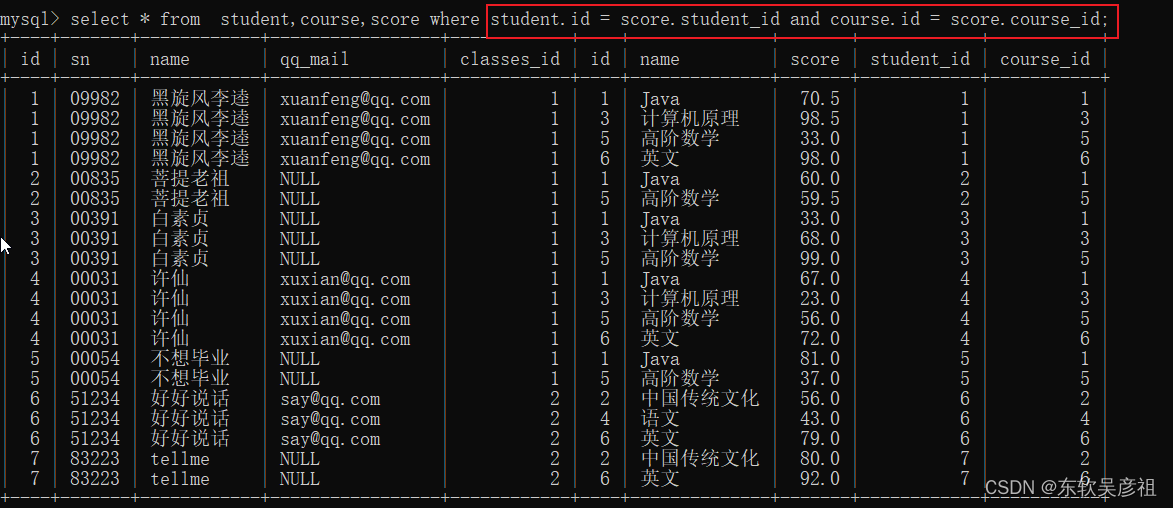
Task: Select the score value 68.0
Action: (820, 239)
